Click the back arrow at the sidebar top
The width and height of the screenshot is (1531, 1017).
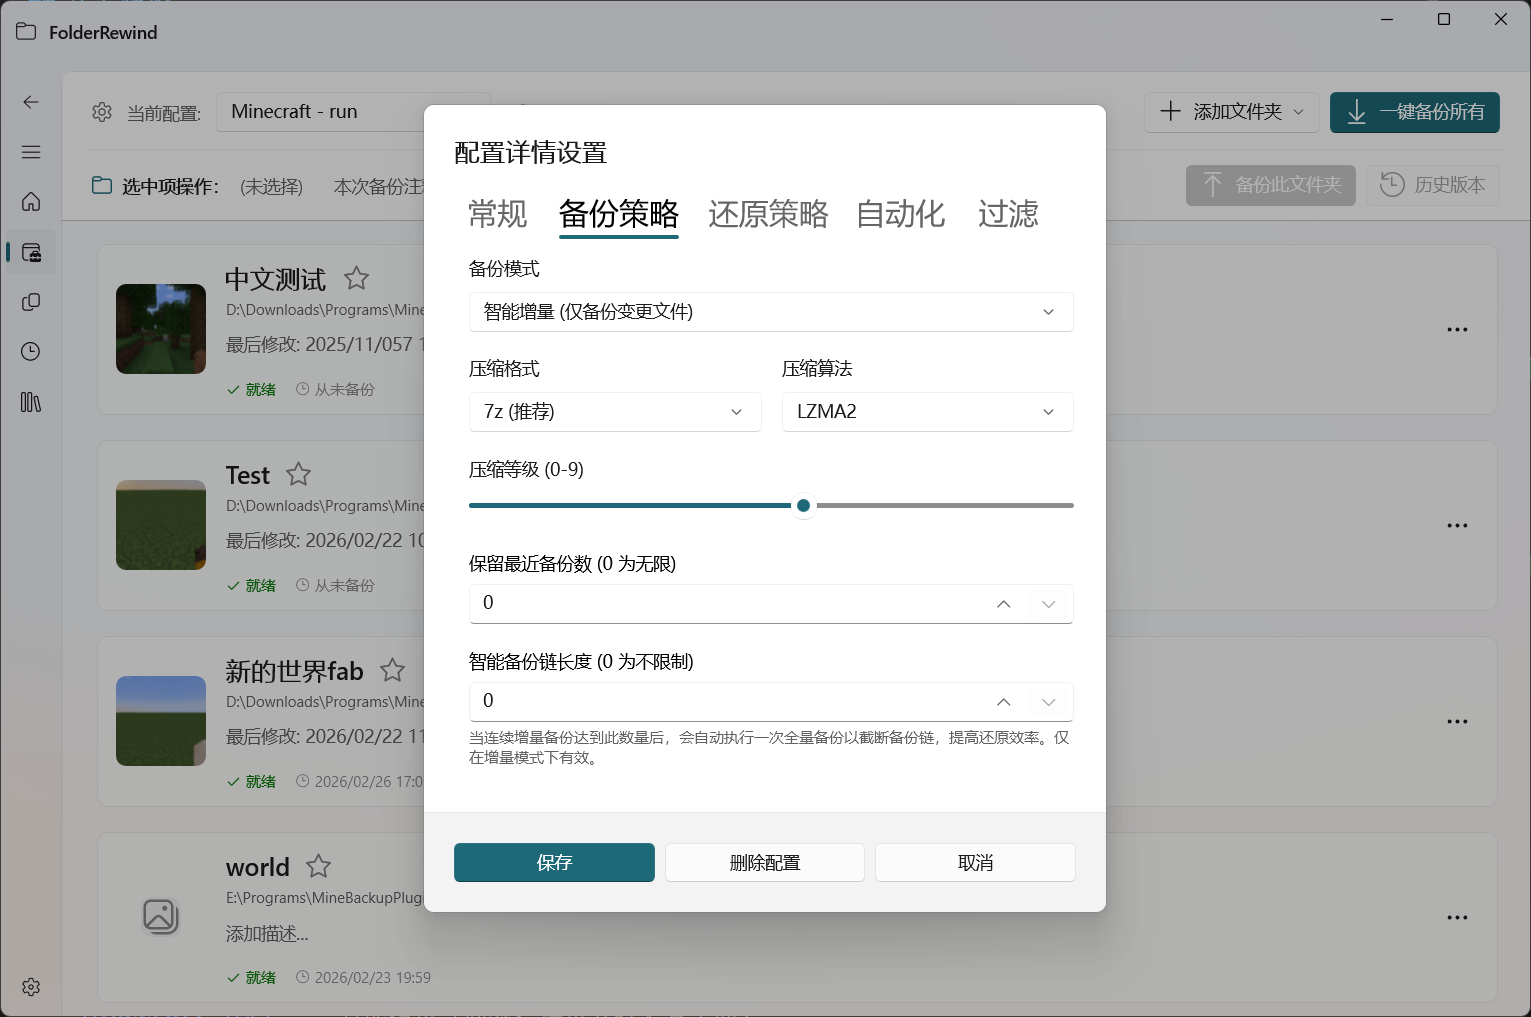coord(30,102)
